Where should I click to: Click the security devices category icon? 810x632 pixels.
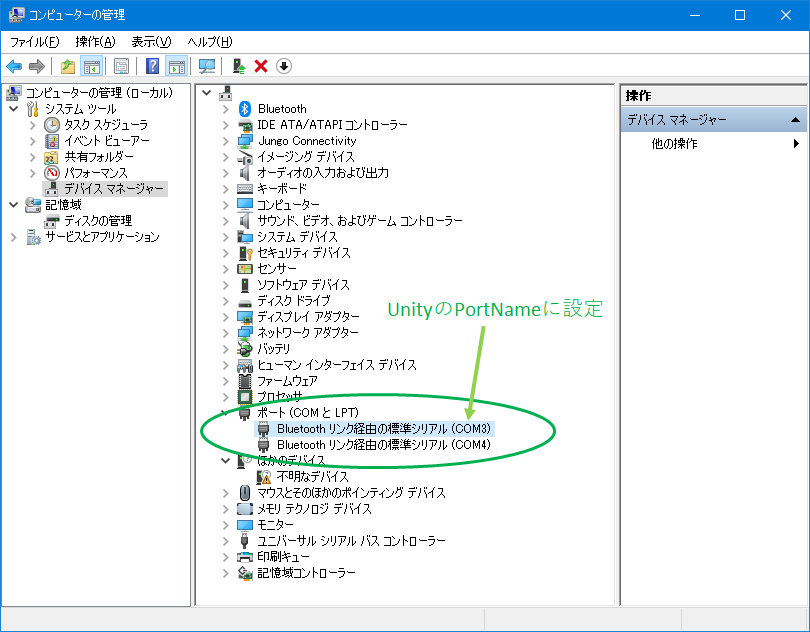tap(245, 253)
